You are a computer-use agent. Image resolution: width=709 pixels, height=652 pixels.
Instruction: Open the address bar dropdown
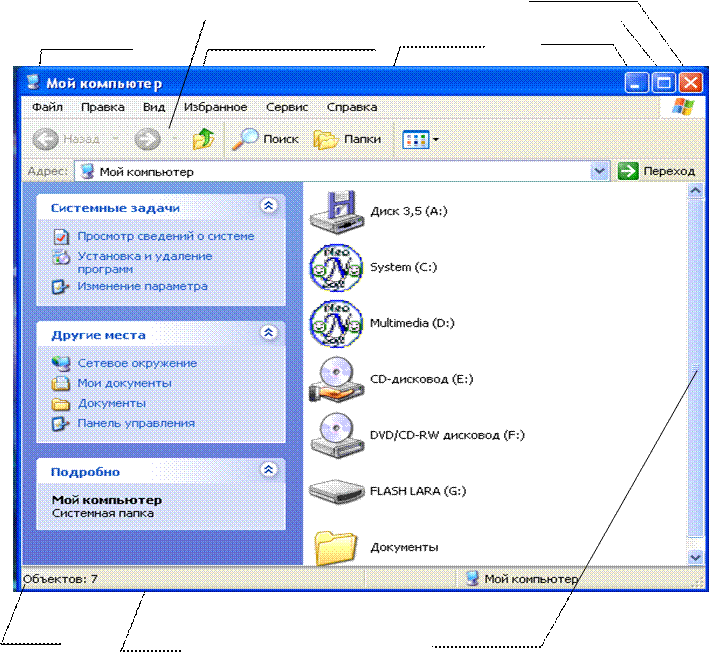tap(600, 171)
